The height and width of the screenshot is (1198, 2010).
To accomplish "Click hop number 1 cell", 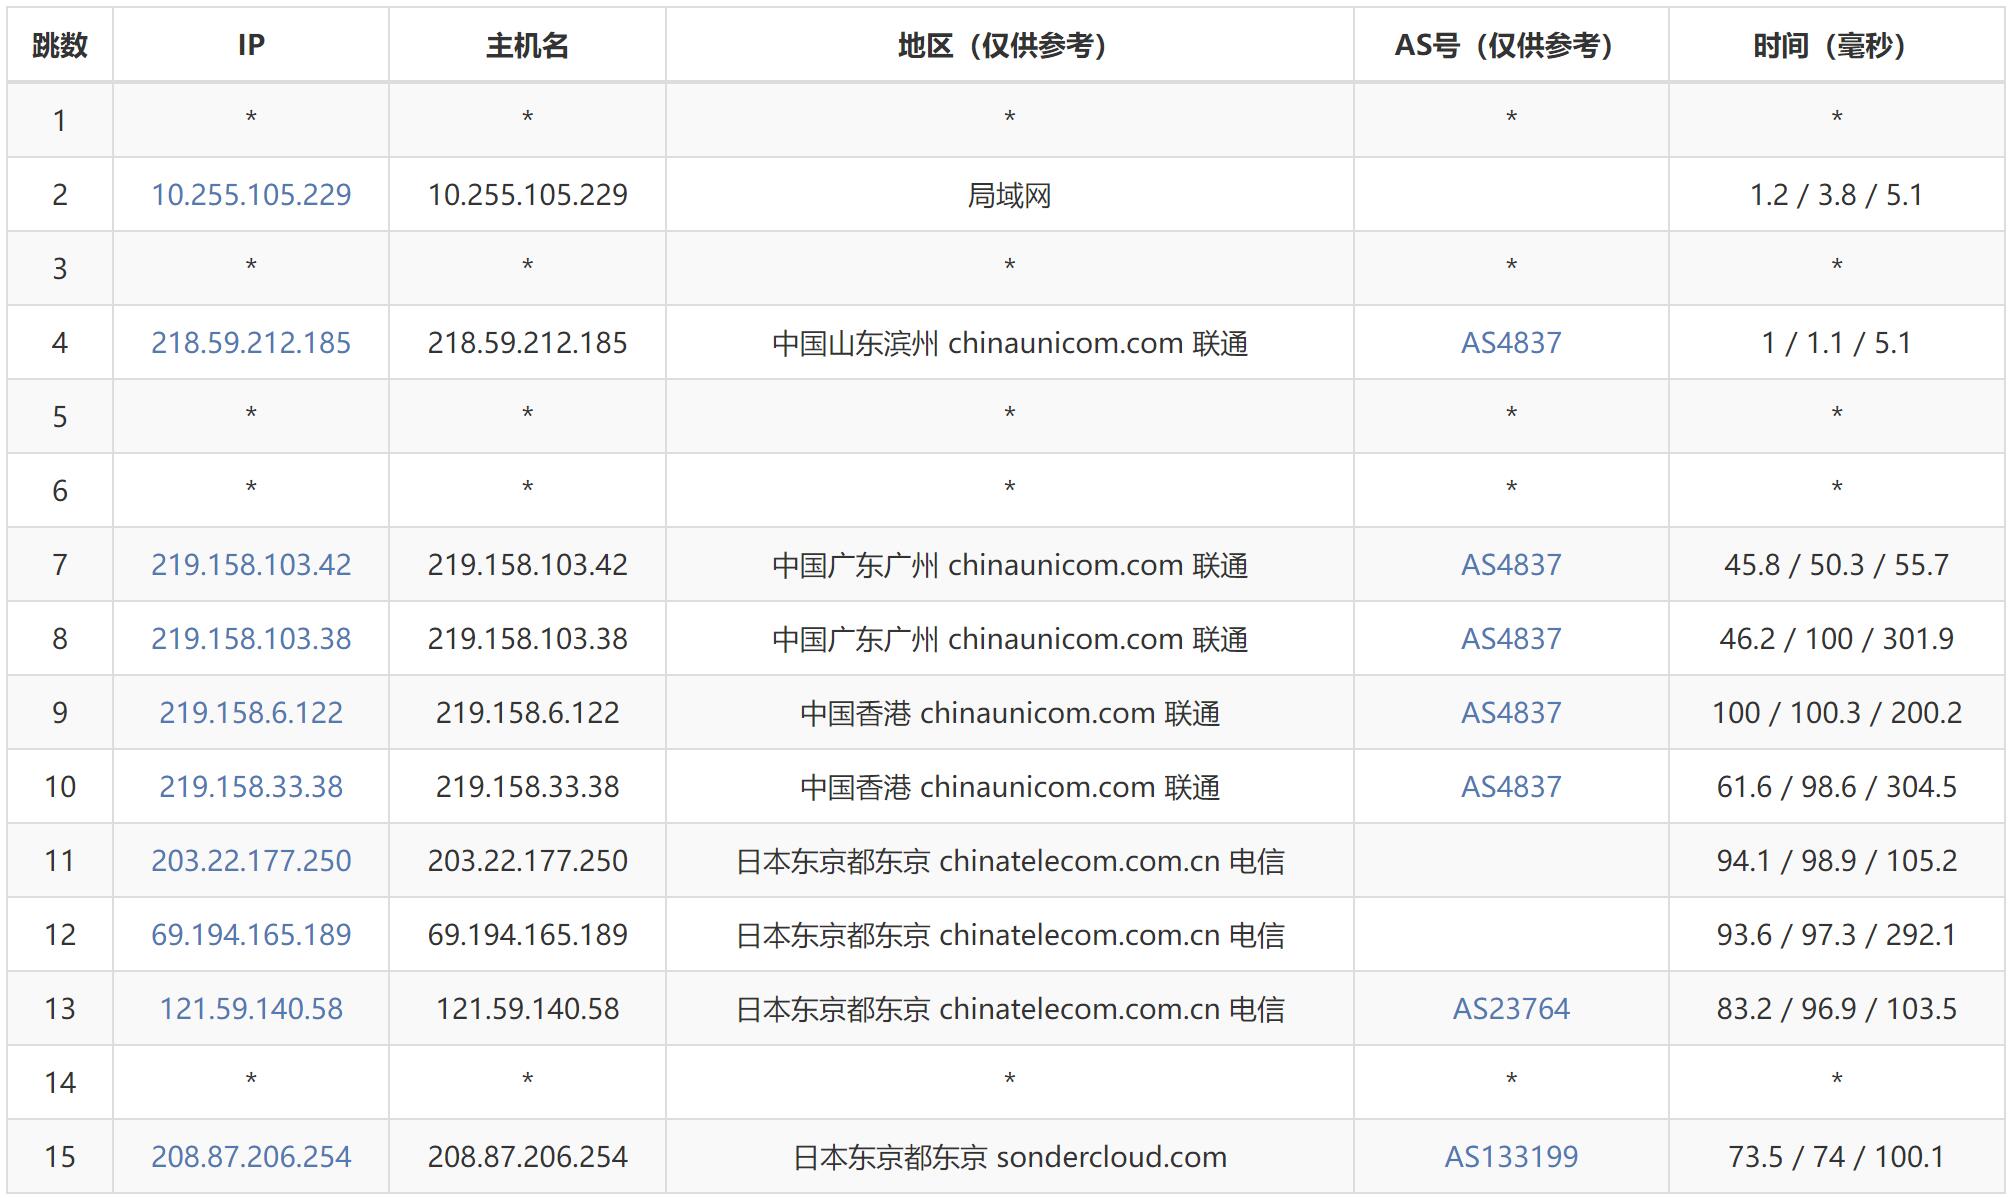I will (60, 120).
